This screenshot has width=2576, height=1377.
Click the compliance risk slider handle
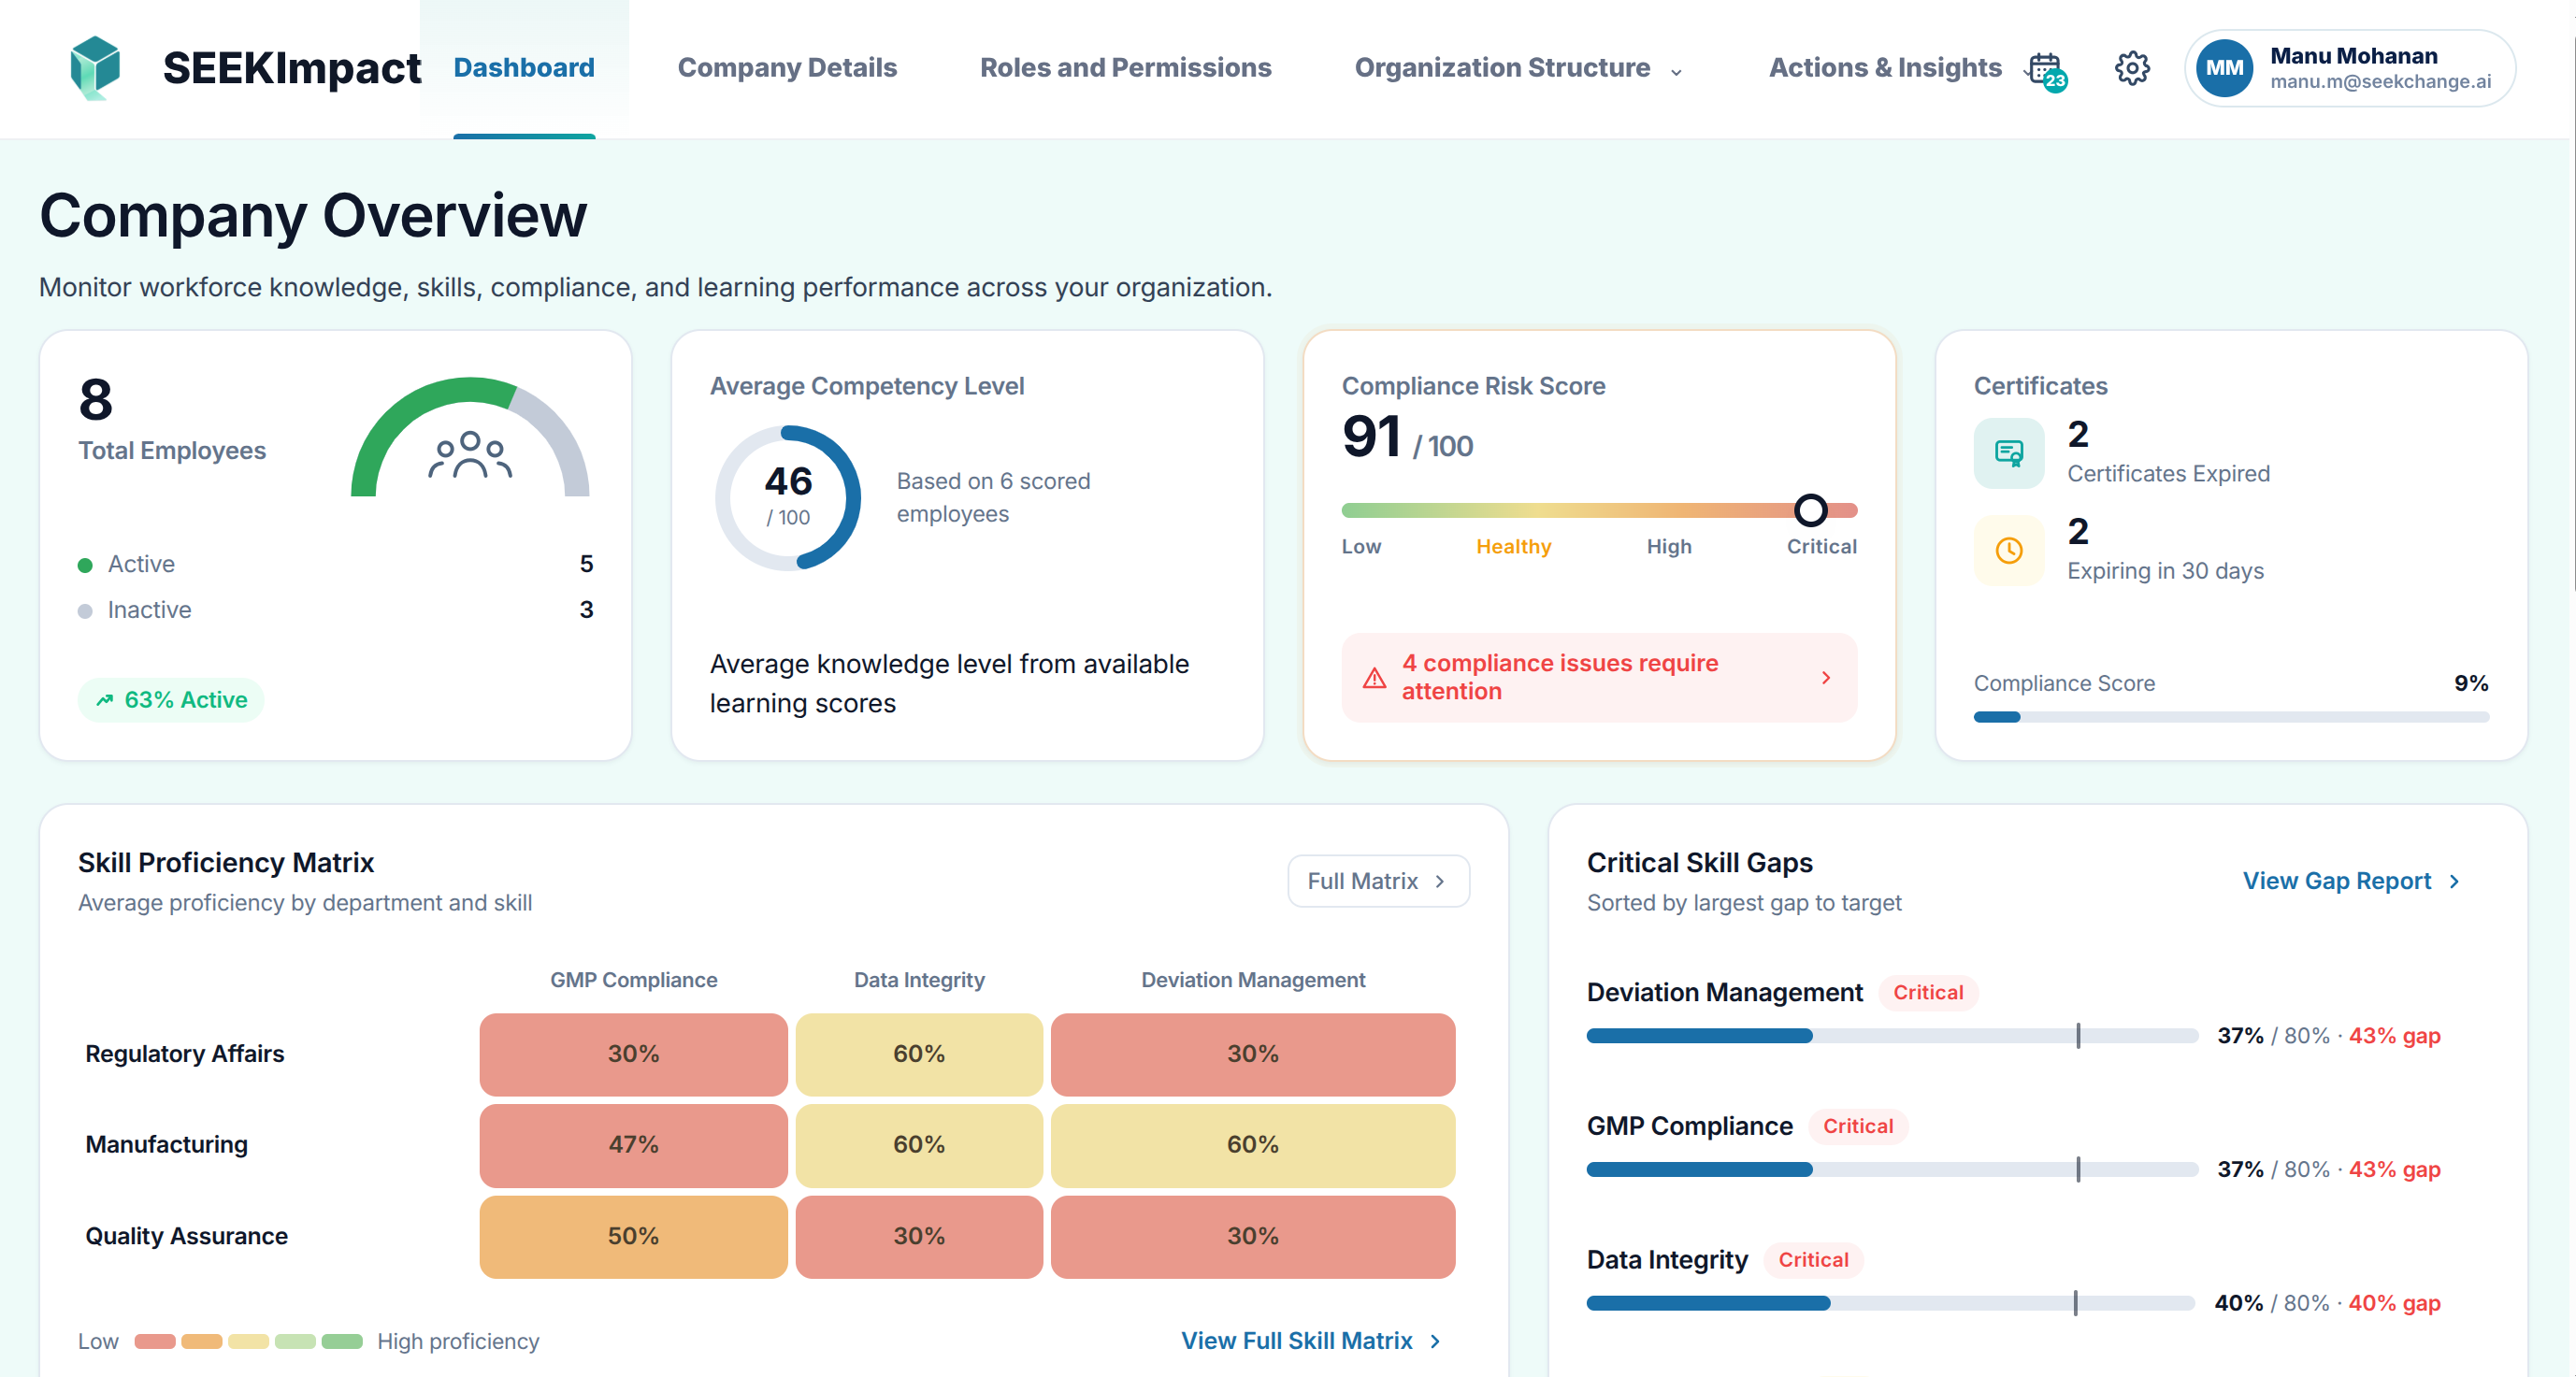coord(1810,511)
